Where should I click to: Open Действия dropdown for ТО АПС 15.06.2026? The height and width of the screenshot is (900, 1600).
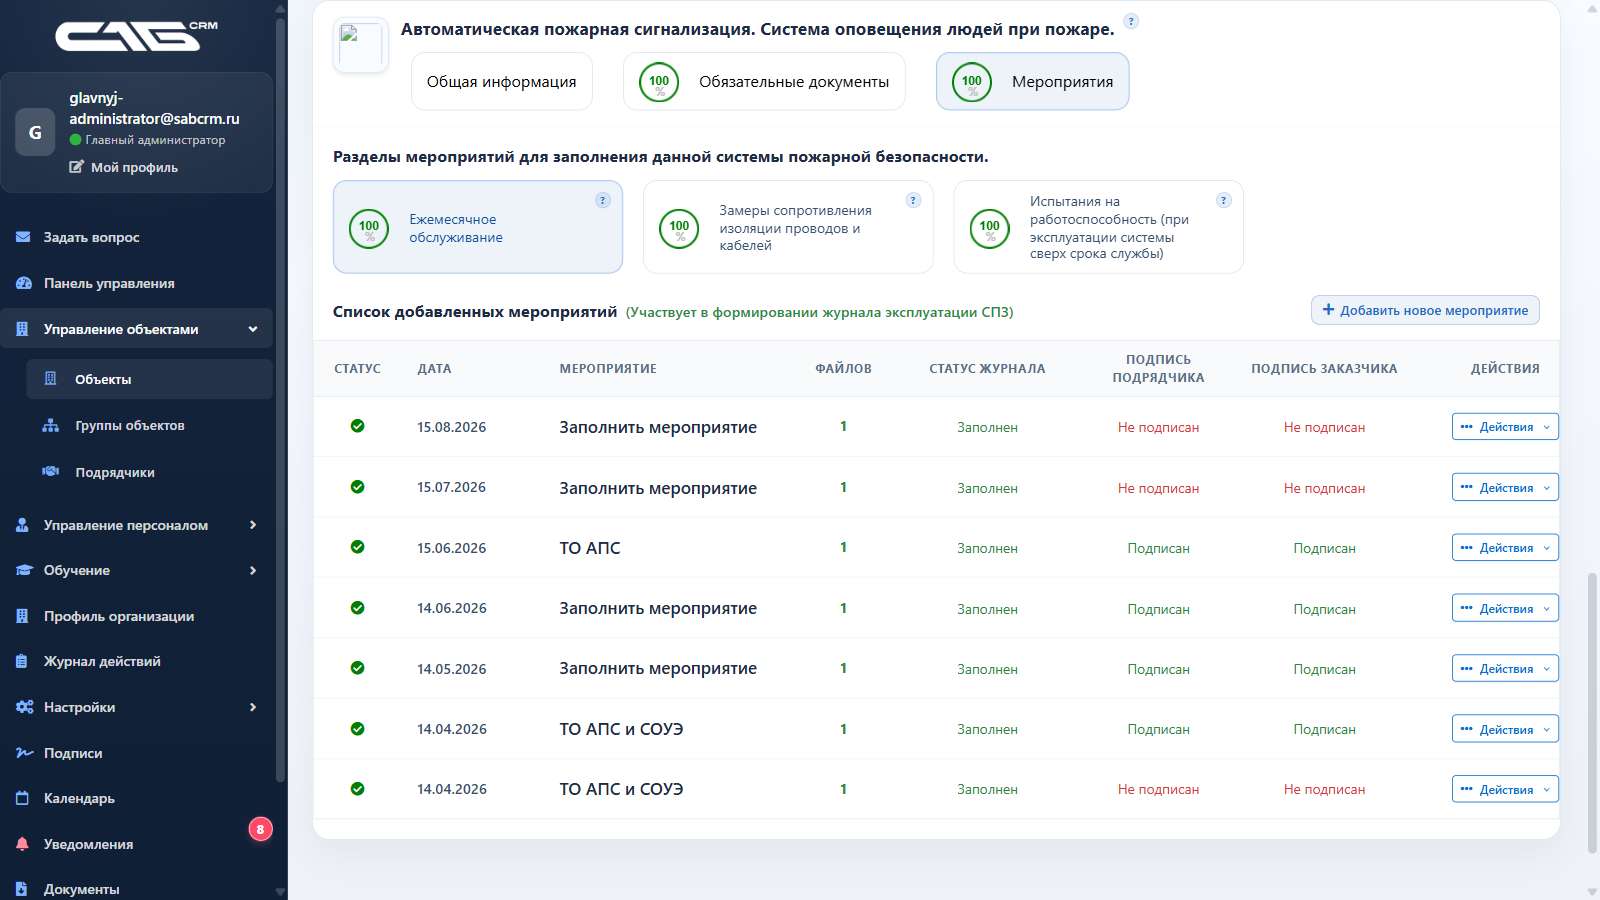click(1505, 547)
